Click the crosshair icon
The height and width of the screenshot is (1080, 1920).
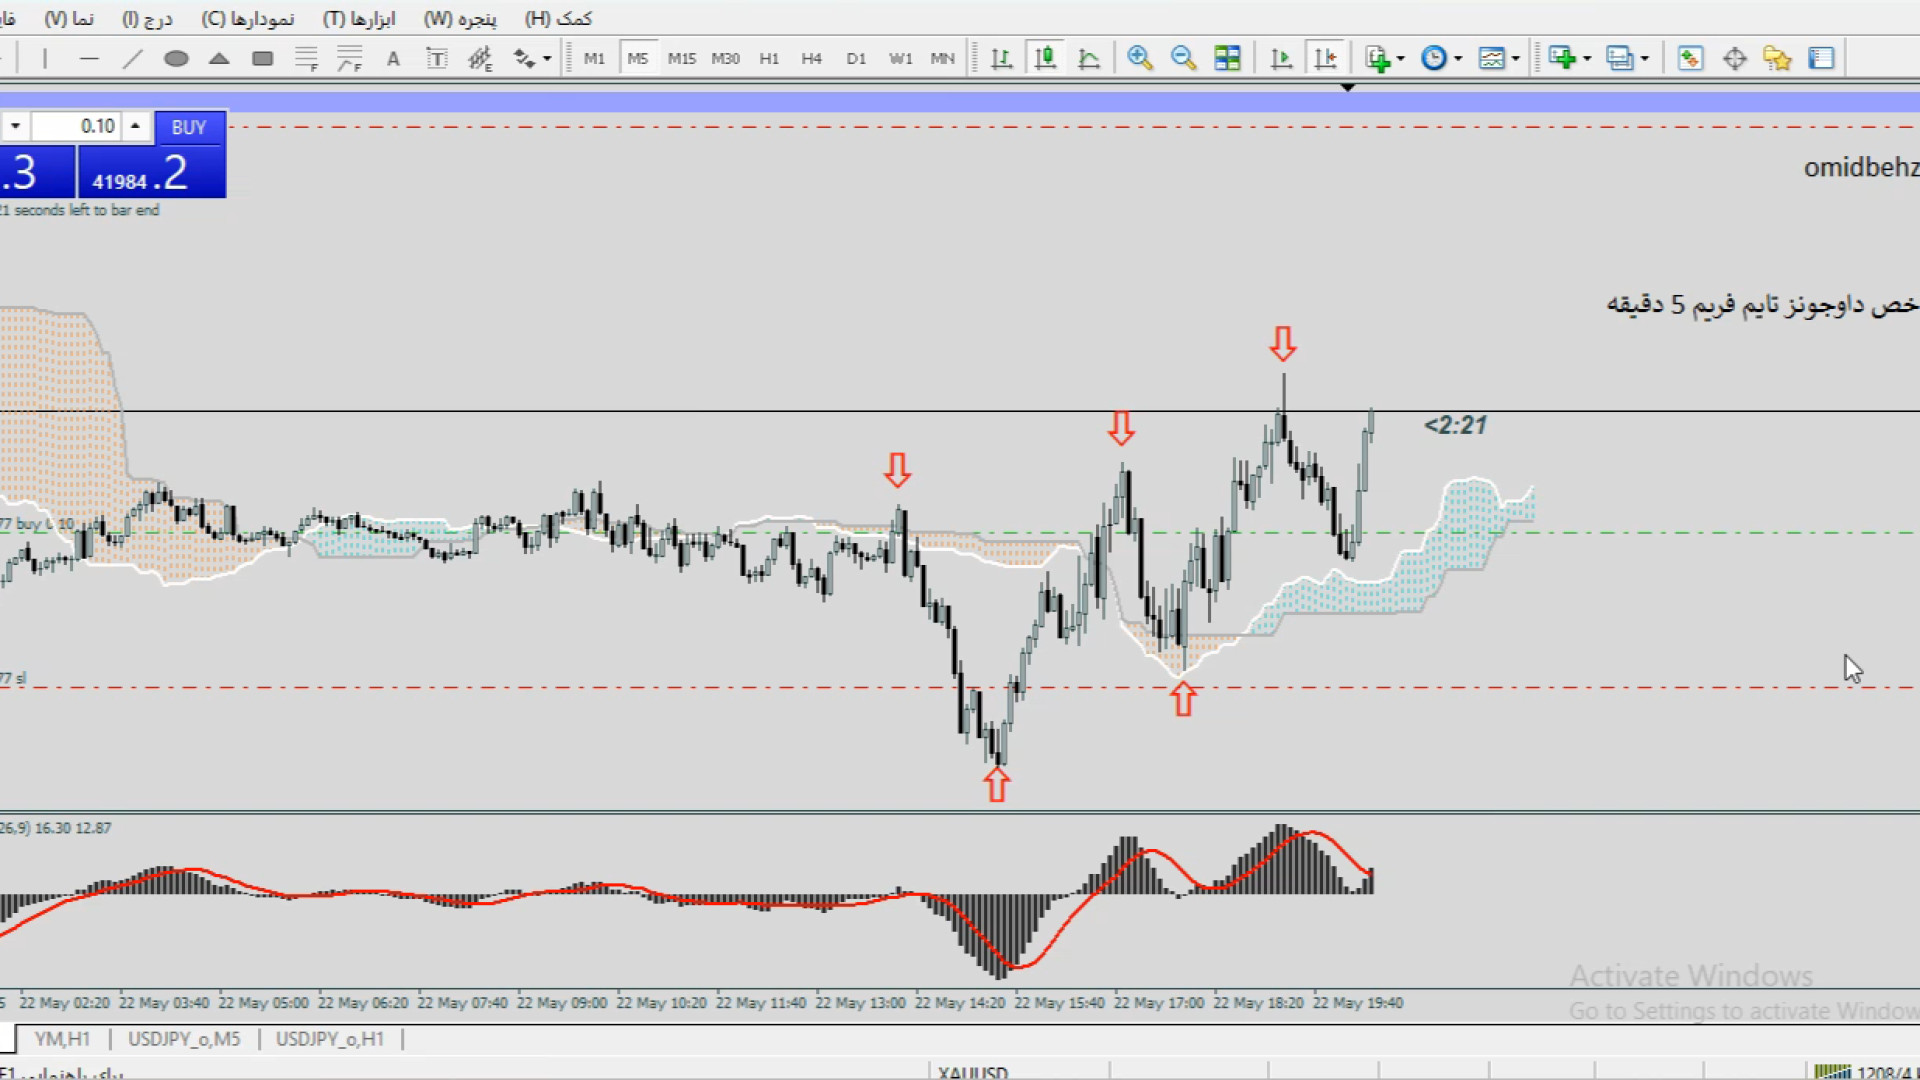click(x=1735, y=59)
